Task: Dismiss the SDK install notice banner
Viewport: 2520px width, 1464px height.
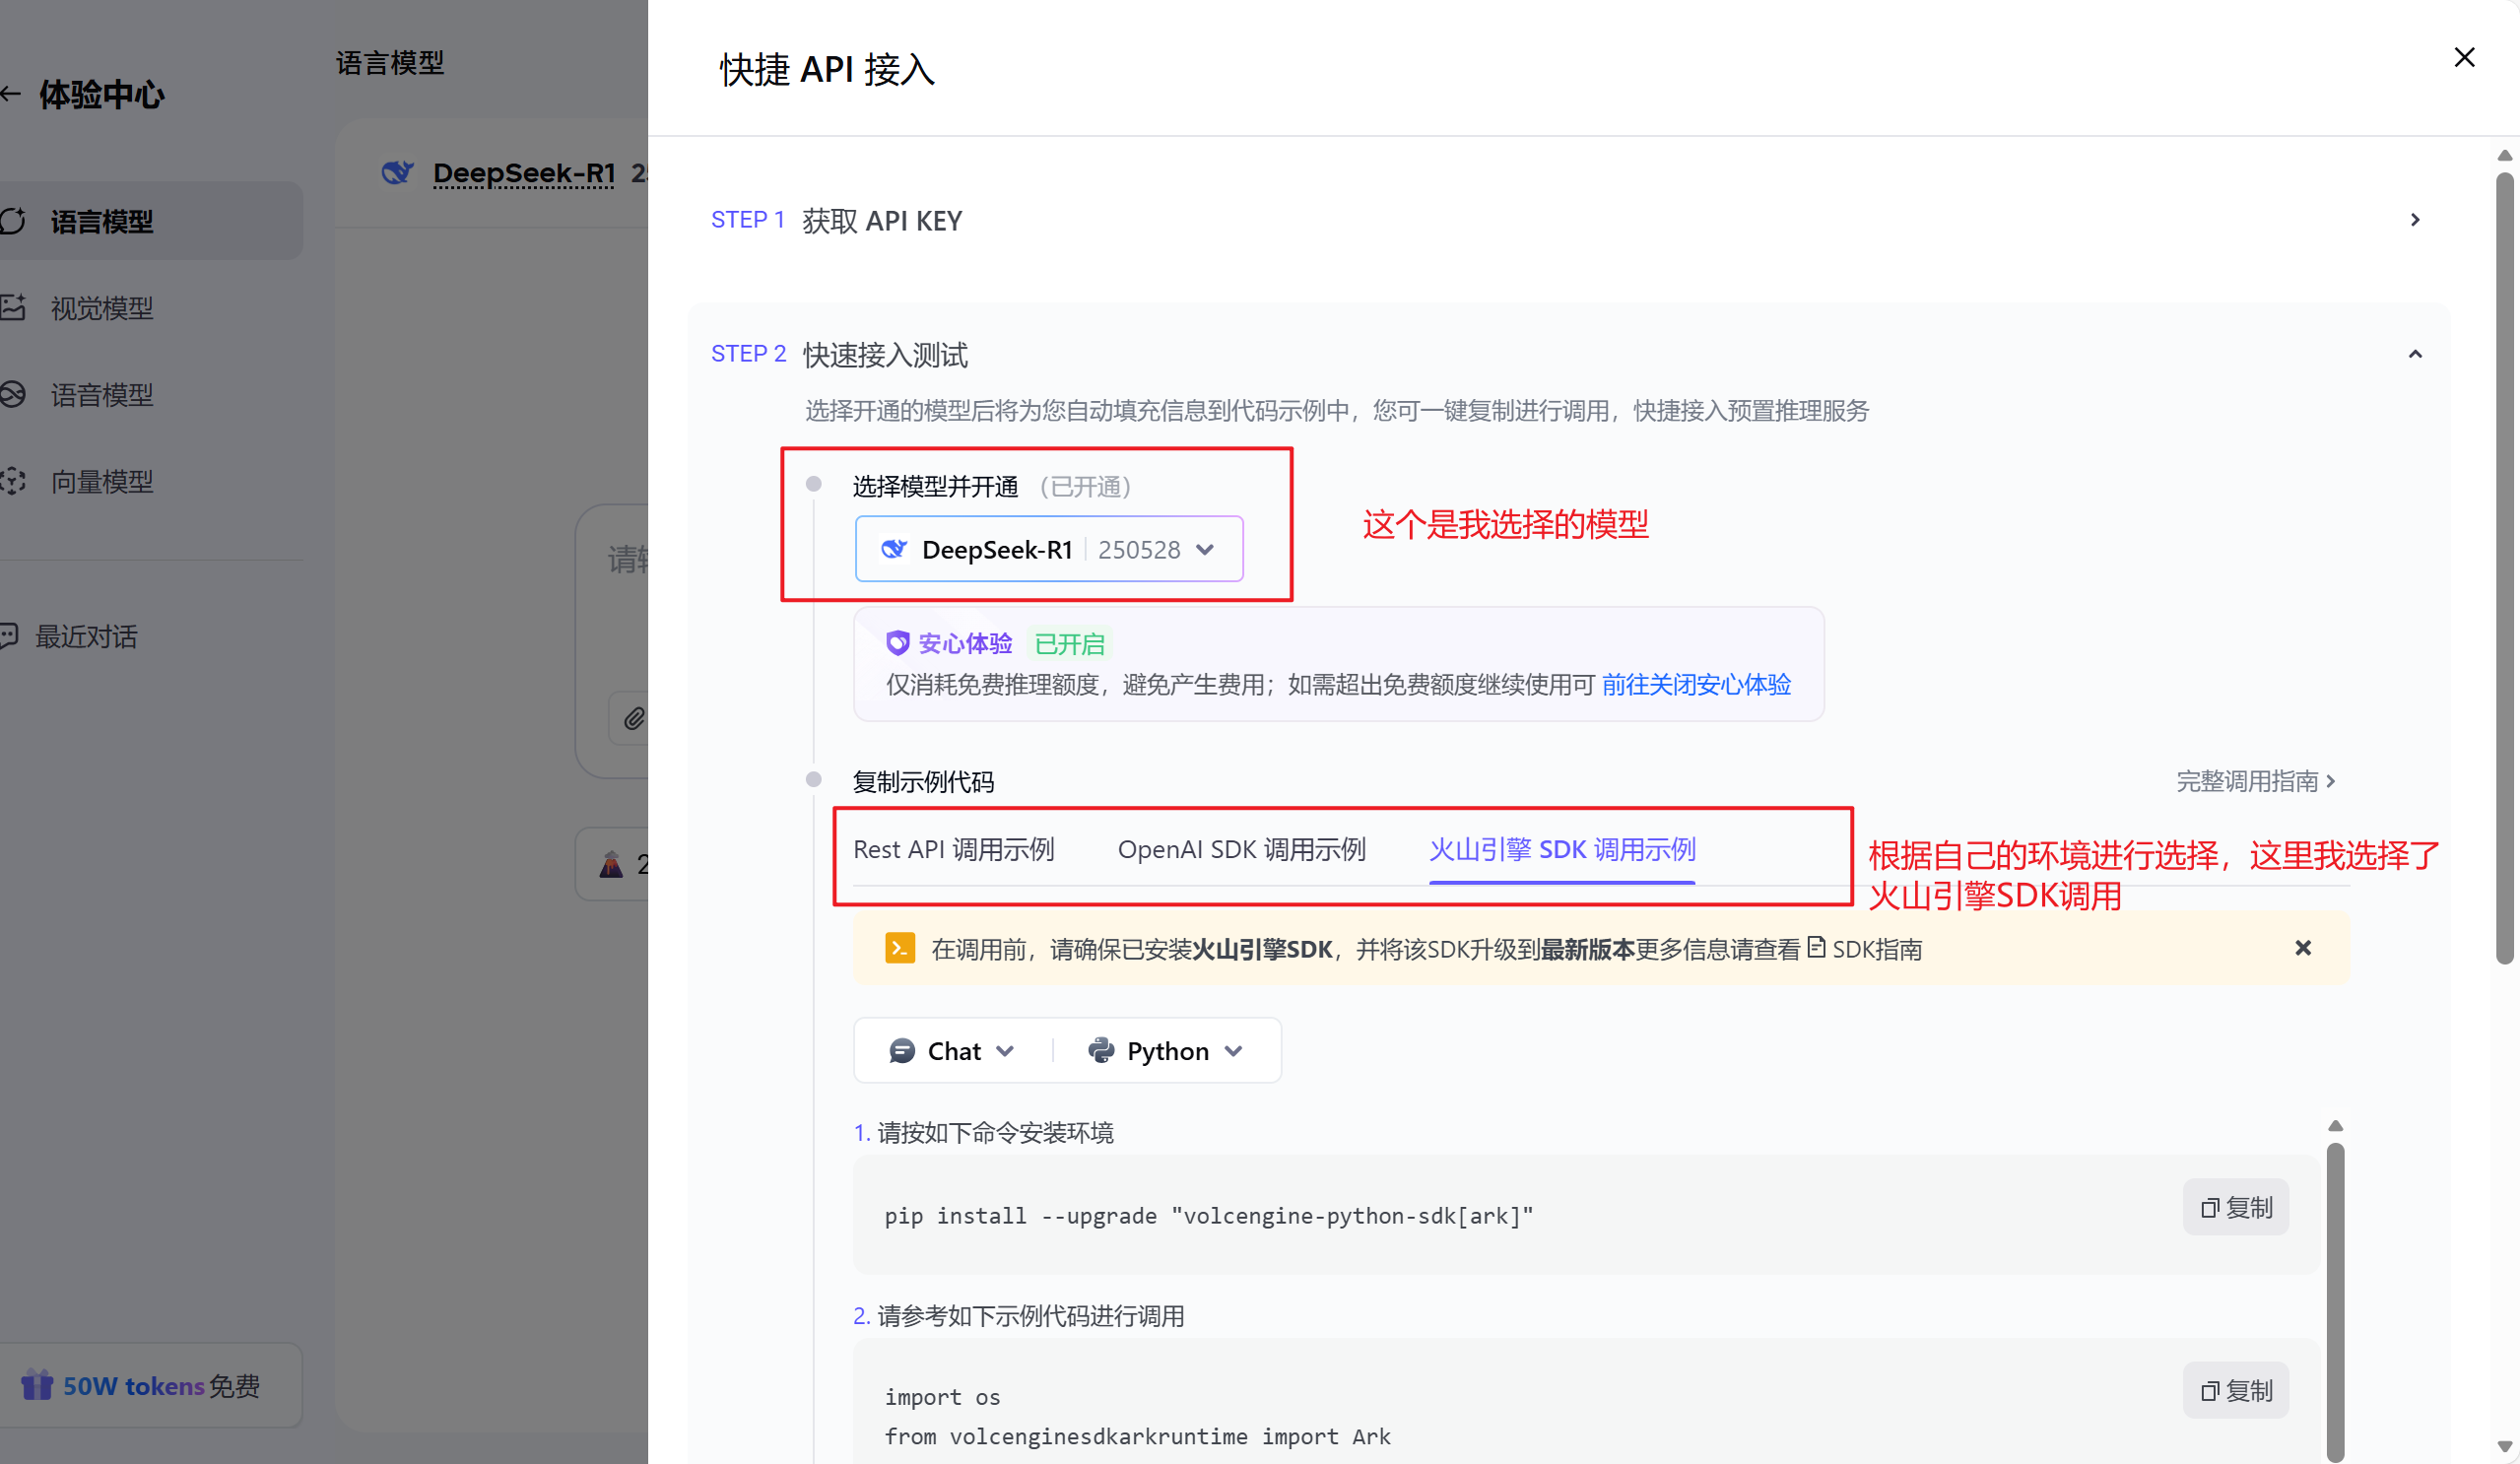Action: click(x=2303, y=948)
